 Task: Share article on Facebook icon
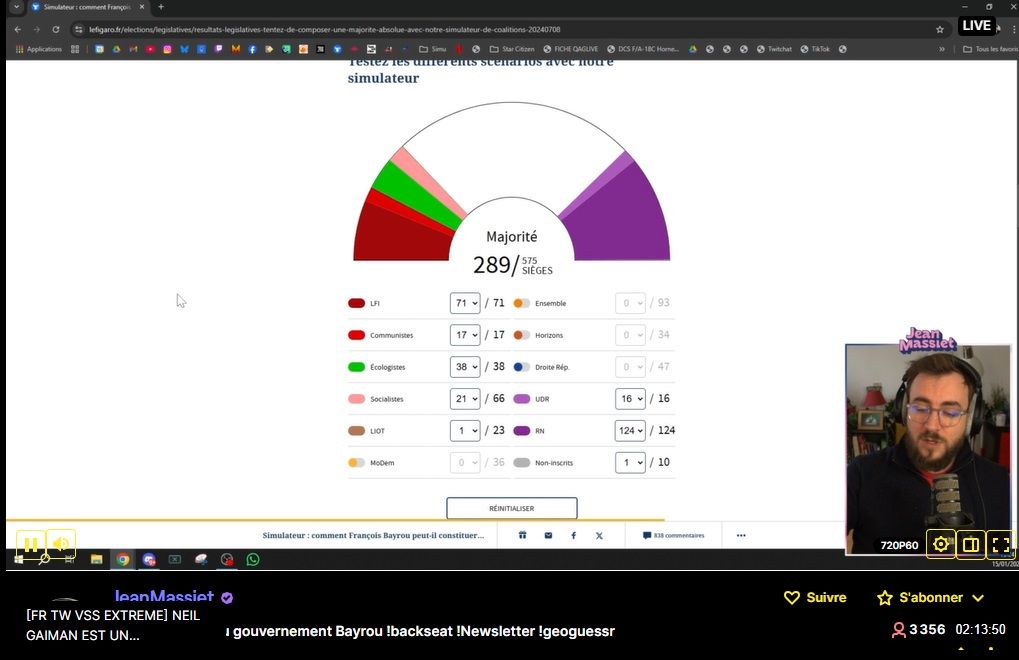pos(573,535)
